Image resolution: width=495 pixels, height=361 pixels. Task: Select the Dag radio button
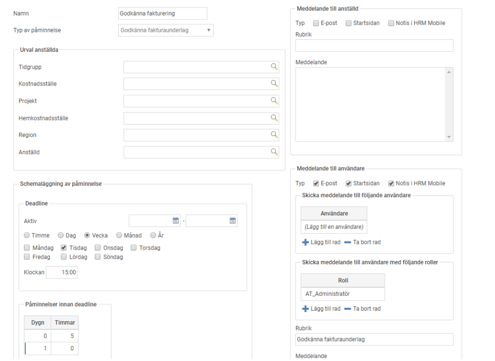coord(61,235)
